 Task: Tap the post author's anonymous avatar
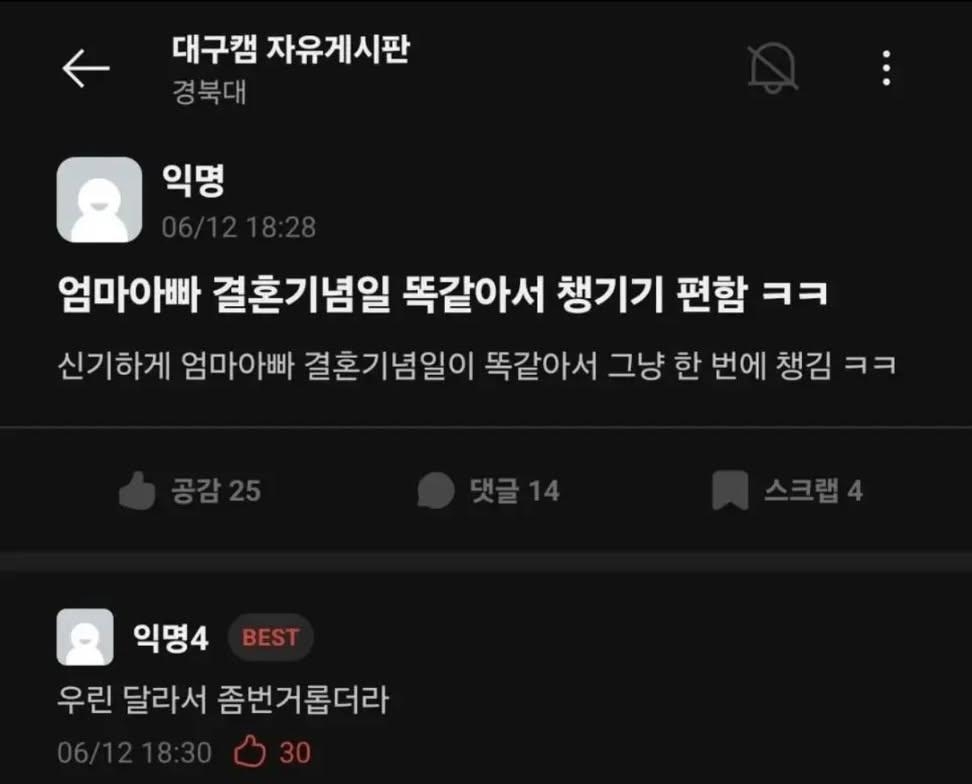(x=99, y=200)
